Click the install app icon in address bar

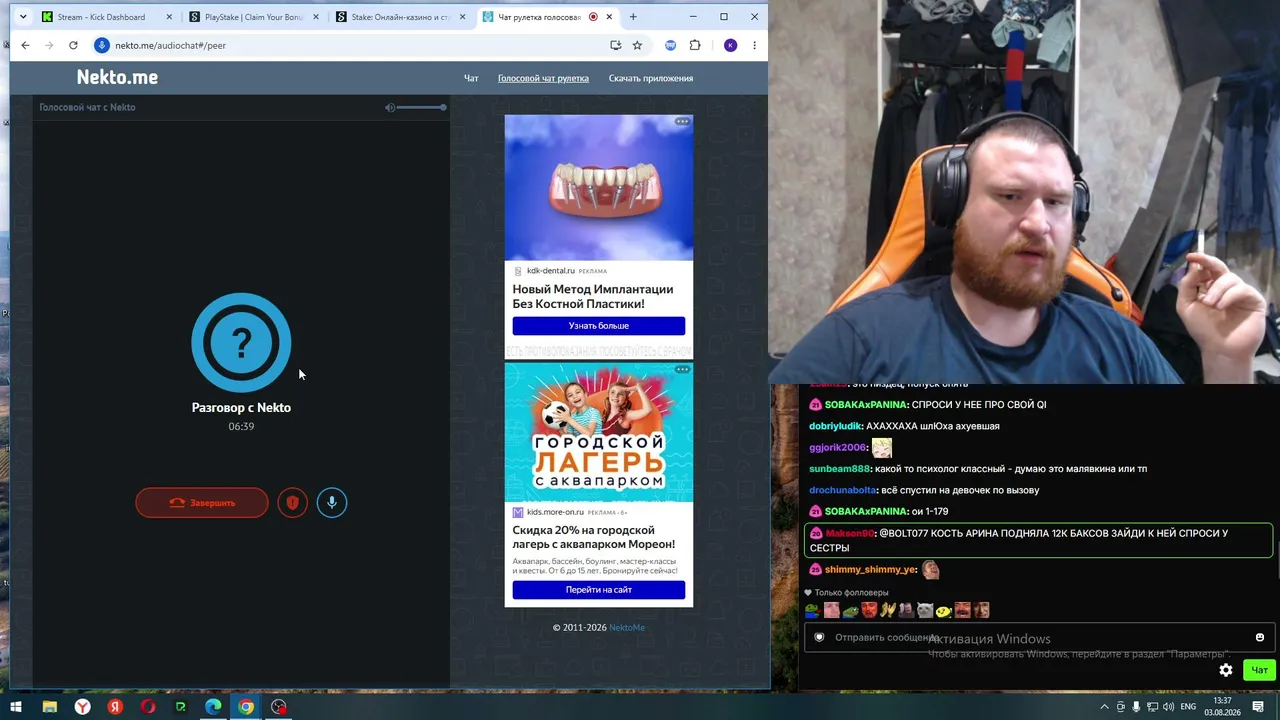(615, 45)
